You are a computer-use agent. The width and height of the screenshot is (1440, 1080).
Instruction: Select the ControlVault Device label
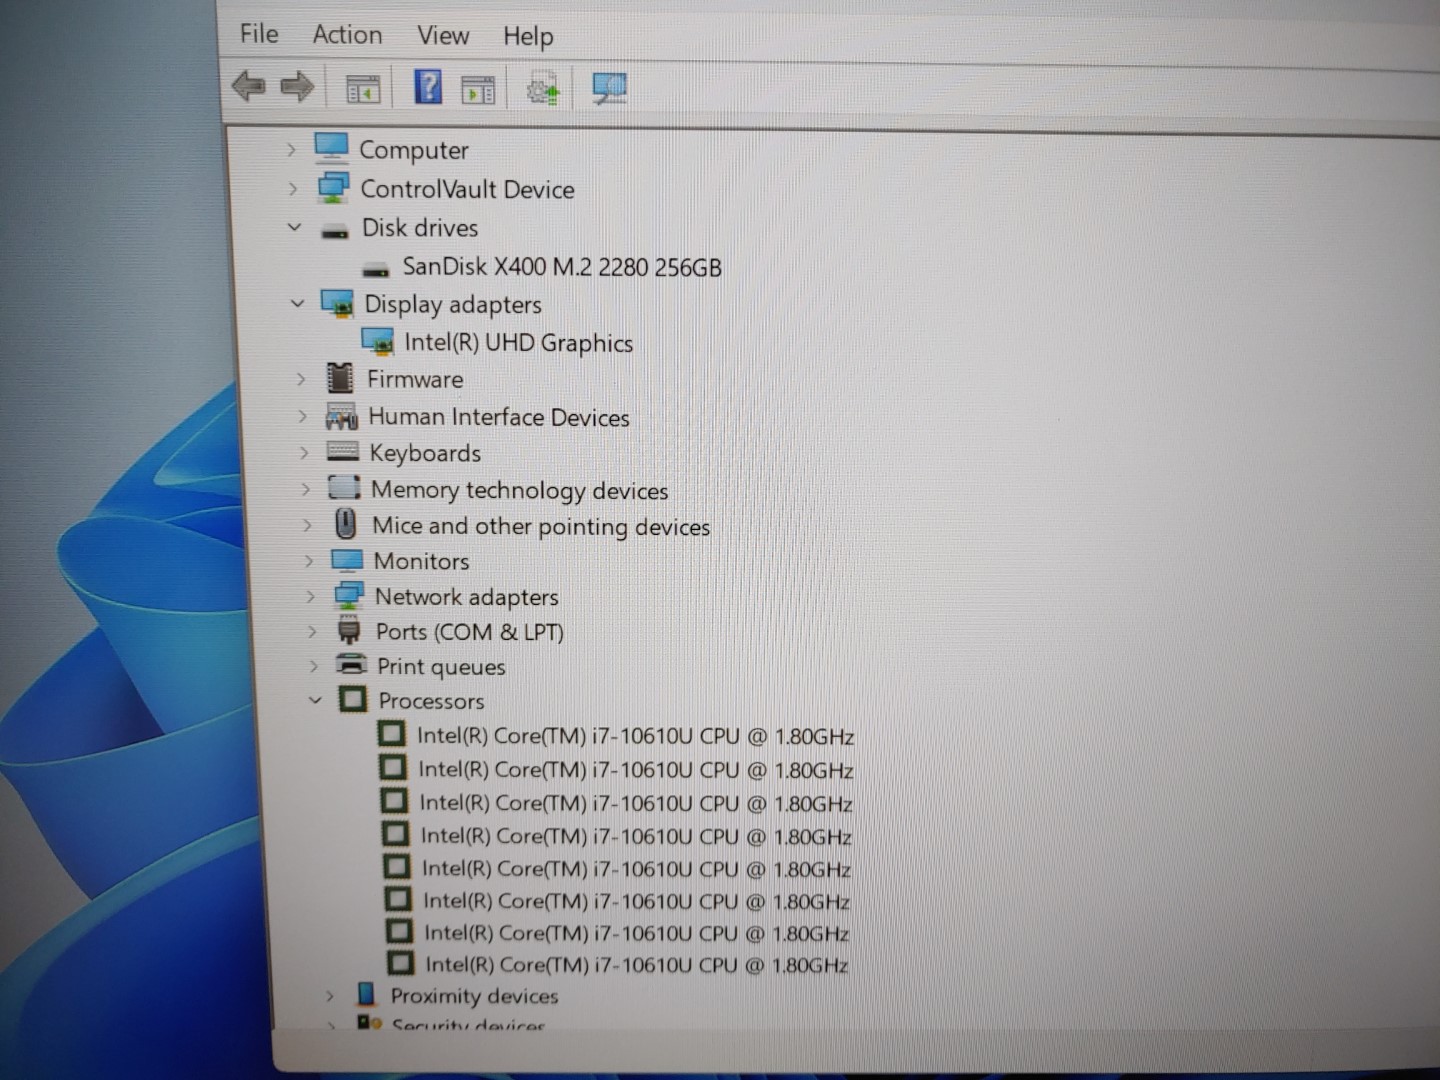(467, 189)
